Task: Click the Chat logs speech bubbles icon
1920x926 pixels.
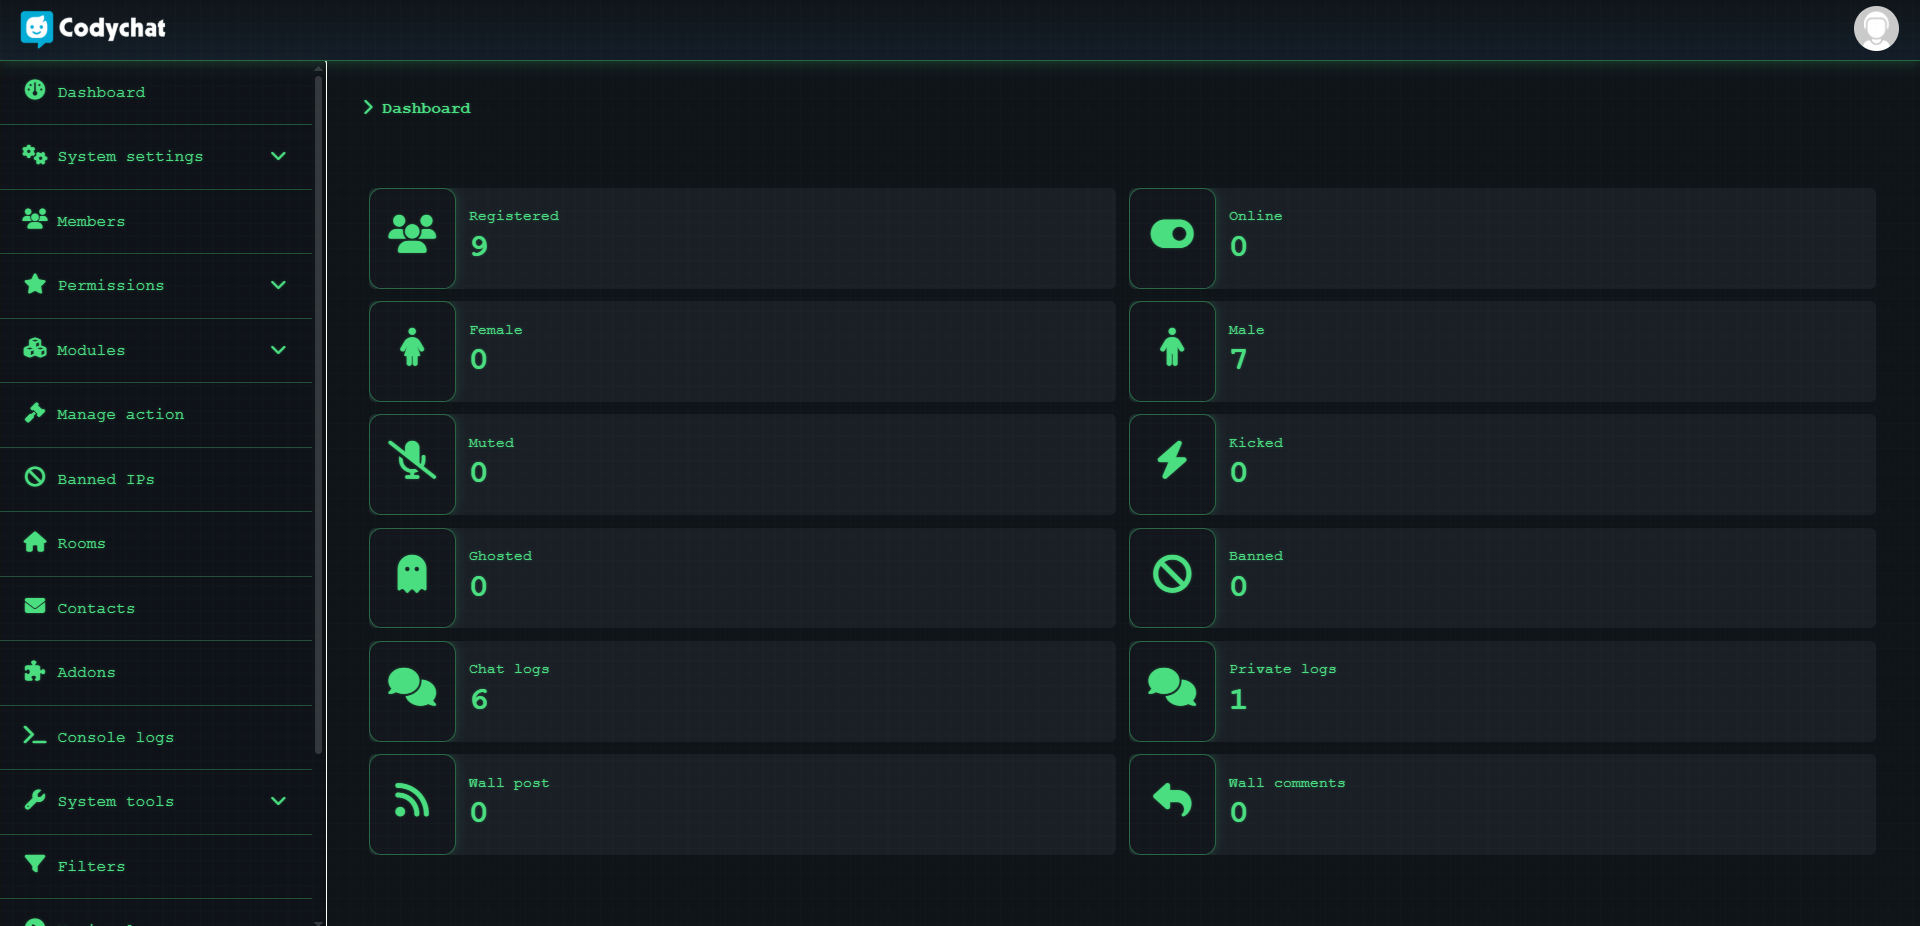Action: click(412, 688)
